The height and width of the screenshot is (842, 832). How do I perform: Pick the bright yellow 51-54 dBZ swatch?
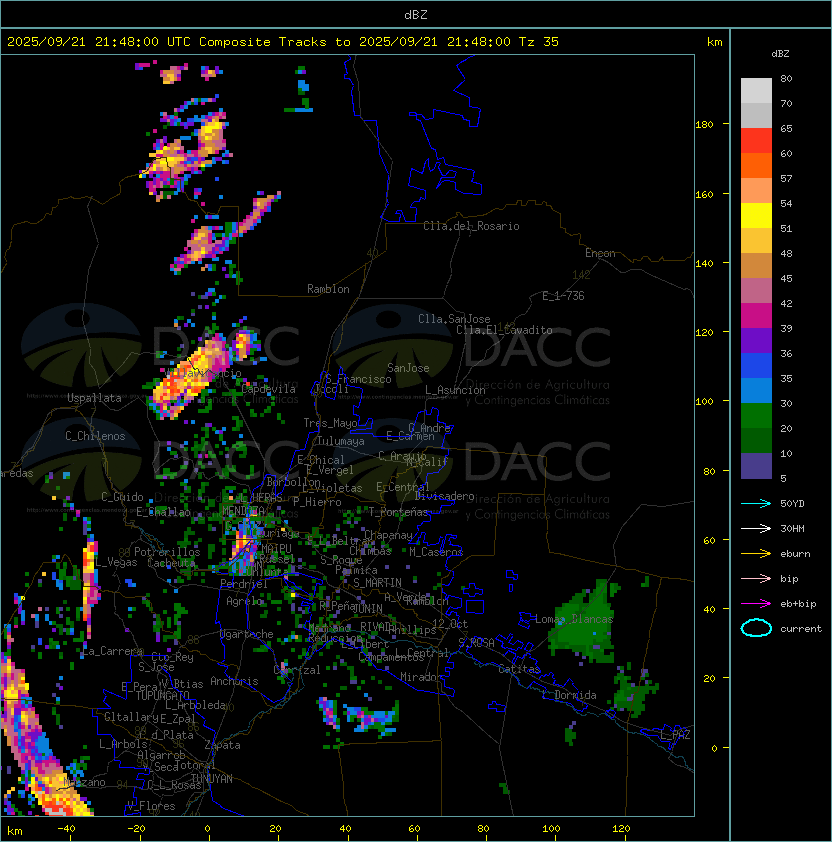point(756,215)
